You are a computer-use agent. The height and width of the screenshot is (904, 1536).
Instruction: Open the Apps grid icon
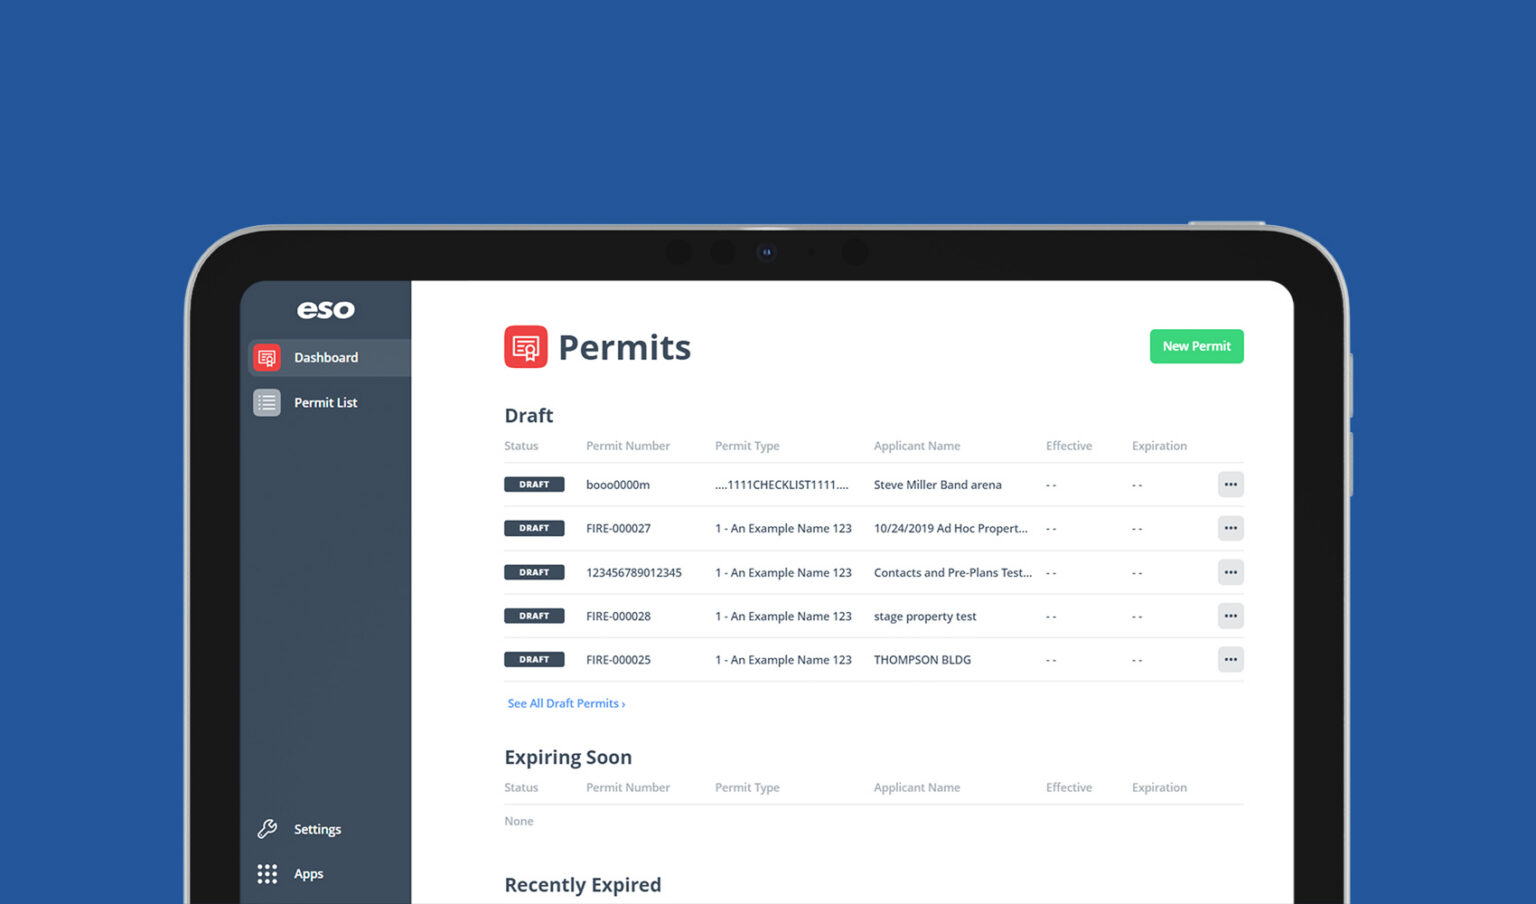[x=267, y=874]
